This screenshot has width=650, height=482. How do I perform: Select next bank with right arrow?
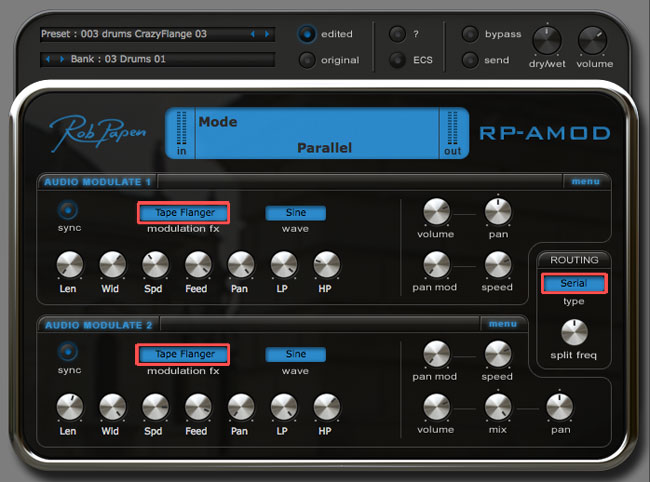pyautogui.click(x=62, y=59)
